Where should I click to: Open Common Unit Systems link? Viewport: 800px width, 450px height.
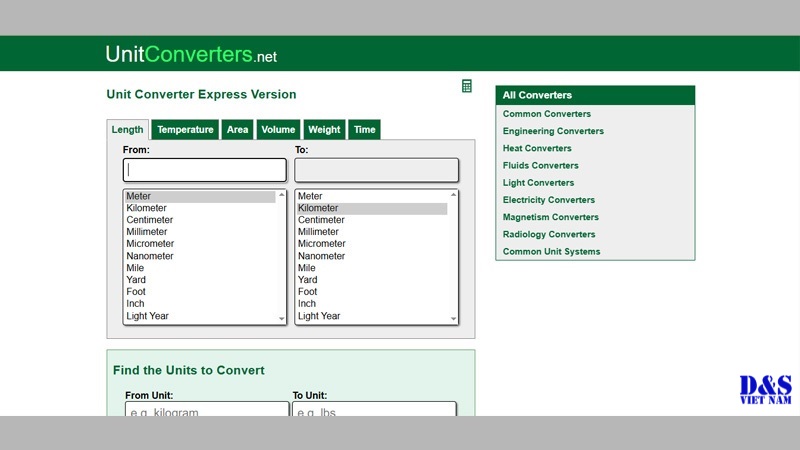551,252
